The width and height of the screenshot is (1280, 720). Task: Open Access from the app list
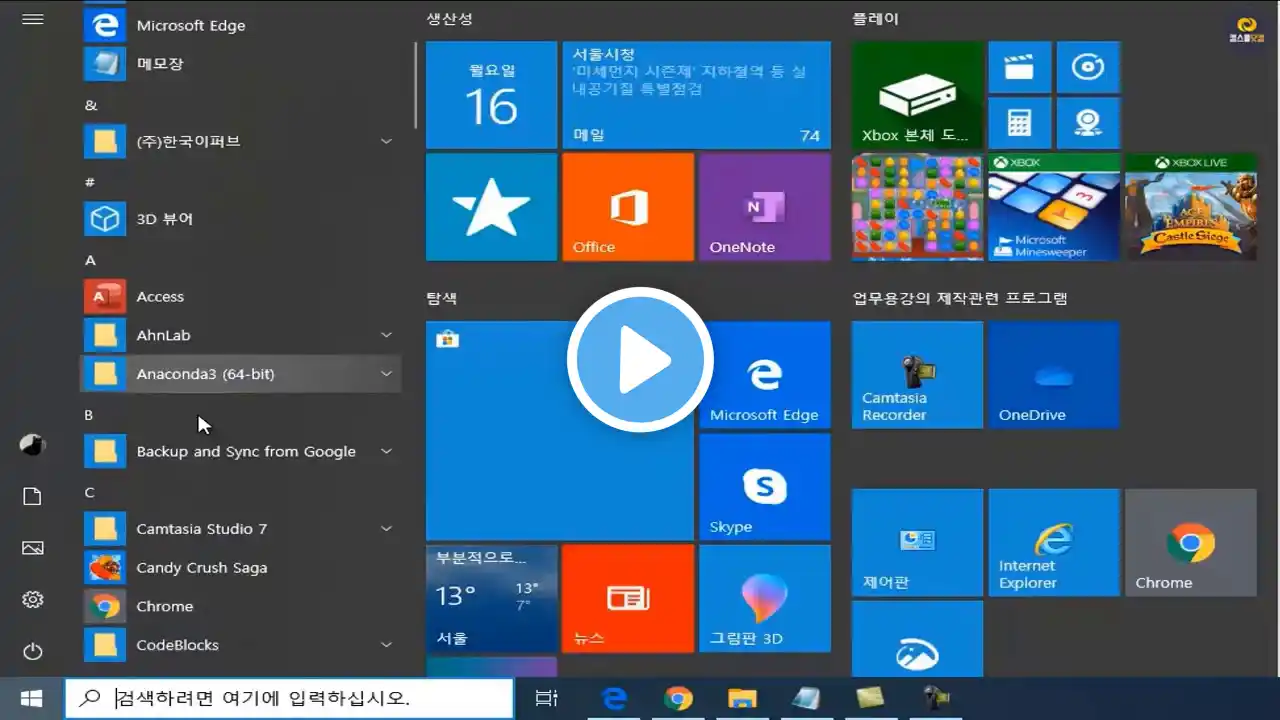240,296
